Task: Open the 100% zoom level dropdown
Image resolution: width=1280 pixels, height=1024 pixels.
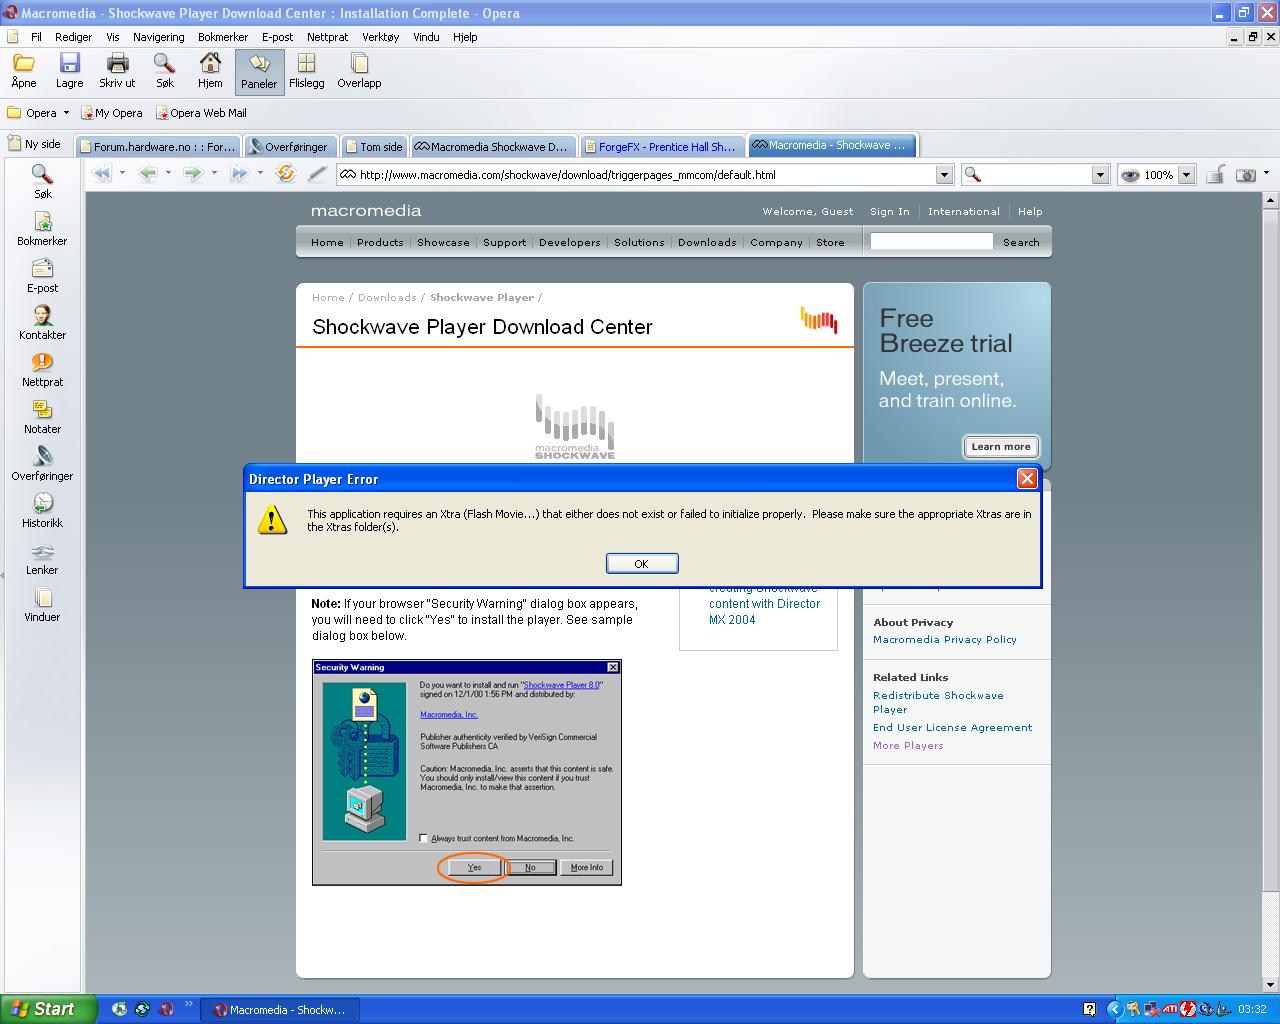Action: coord(1186,175)
